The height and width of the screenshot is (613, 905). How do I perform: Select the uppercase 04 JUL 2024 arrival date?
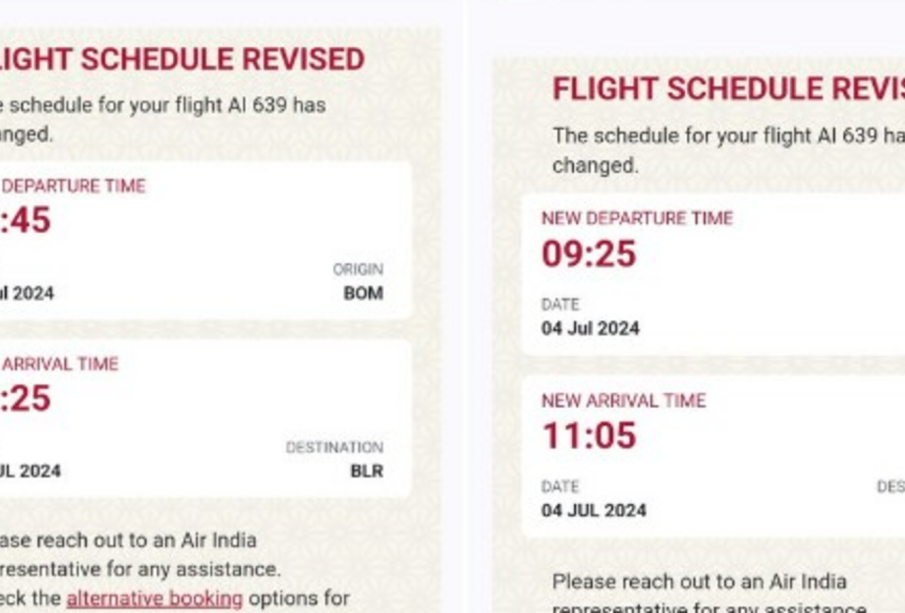coord(594,511)
